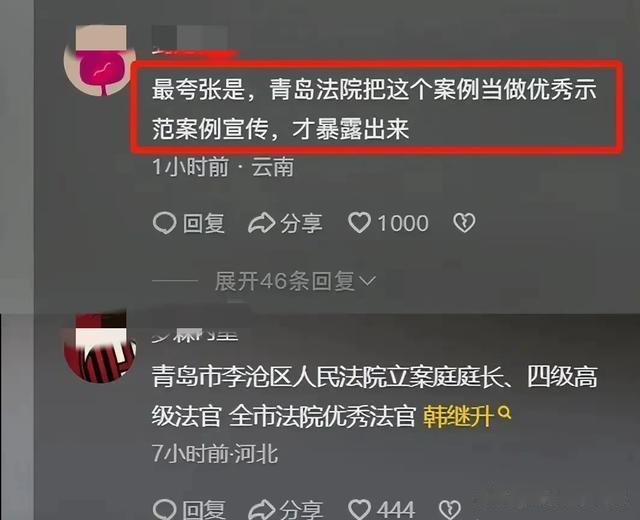Open first commenter's wine glass avatar

[100, 61]
